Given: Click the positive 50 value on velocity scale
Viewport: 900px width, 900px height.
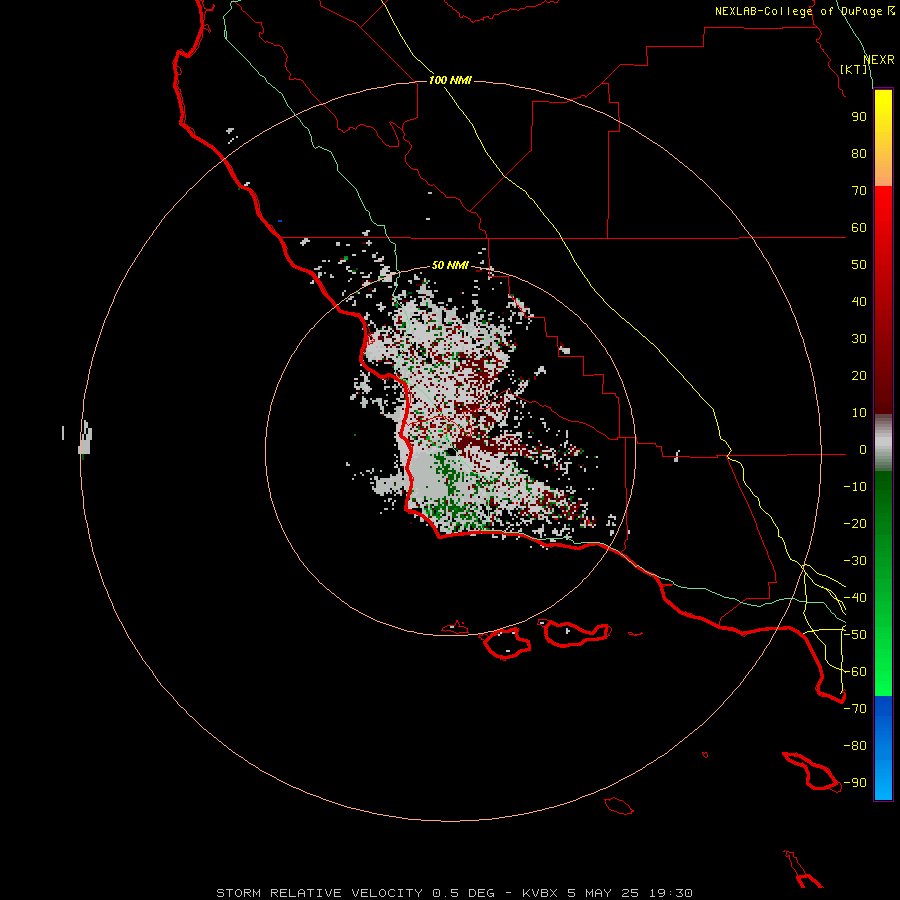Looking at the screenshot, I should [x=859, y=265].
